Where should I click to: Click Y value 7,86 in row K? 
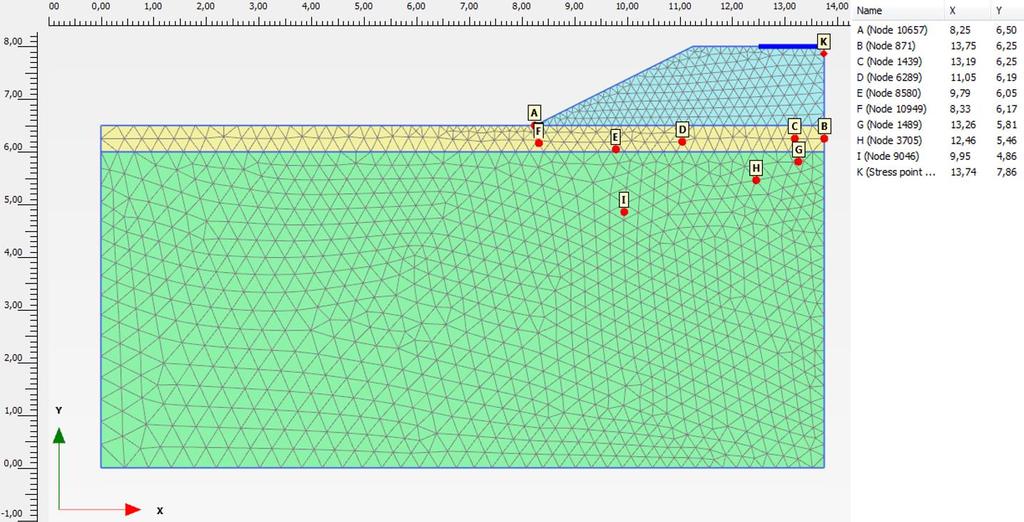1005,172
